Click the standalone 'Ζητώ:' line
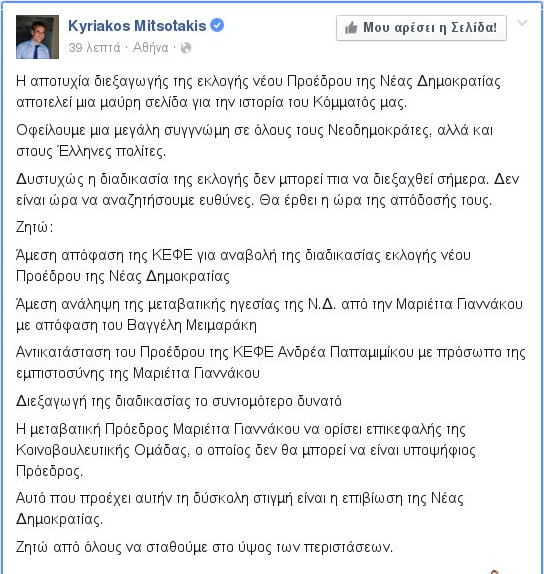The height and width of the screenshot is (574, 544). [x=35, y=228]
